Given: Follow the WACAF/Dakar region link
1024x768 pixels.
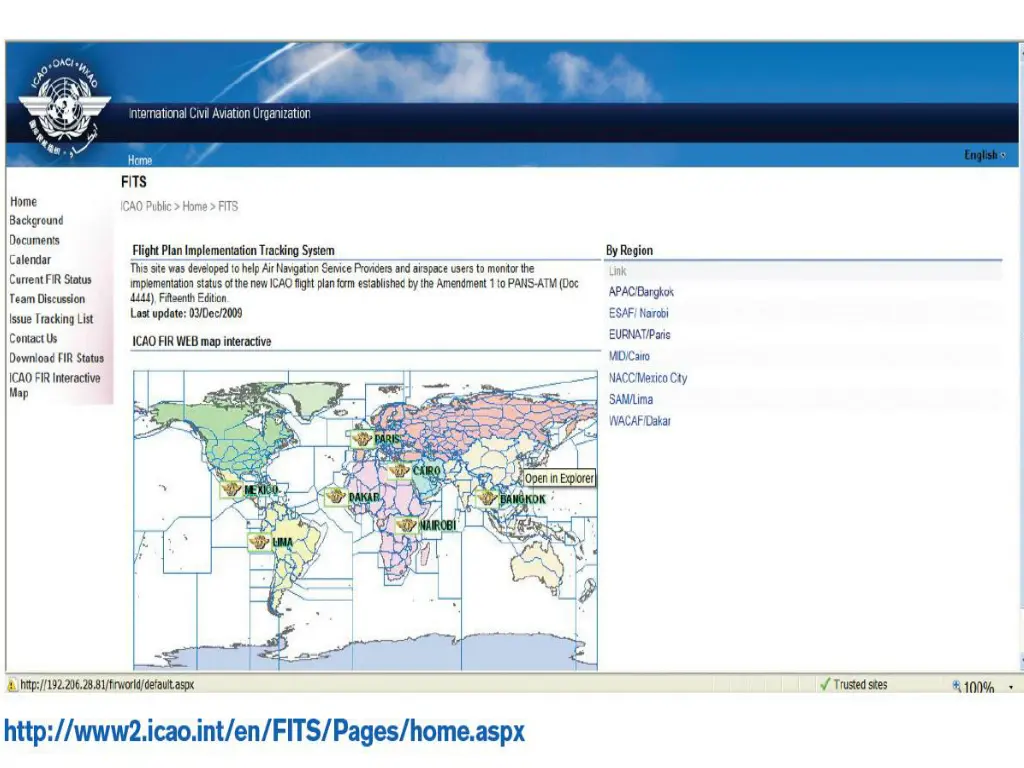Looking at the screenshot, I should (640, 421).
